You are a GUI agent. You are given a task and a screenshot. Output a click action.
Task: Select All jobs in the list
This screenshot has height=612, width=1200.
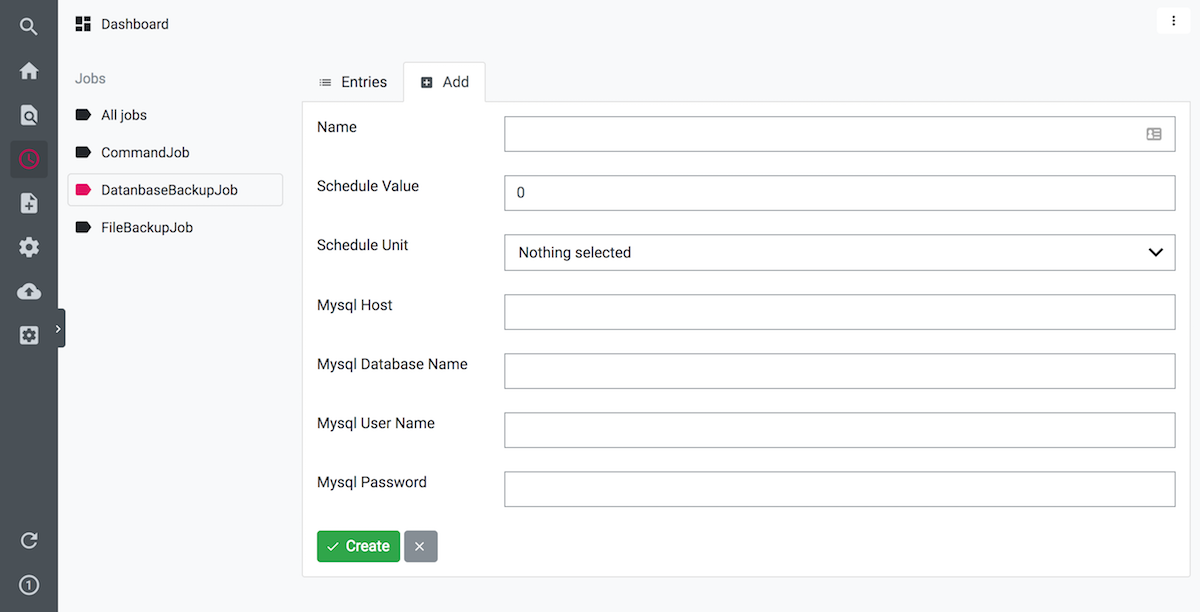click(x=124, y=115)
